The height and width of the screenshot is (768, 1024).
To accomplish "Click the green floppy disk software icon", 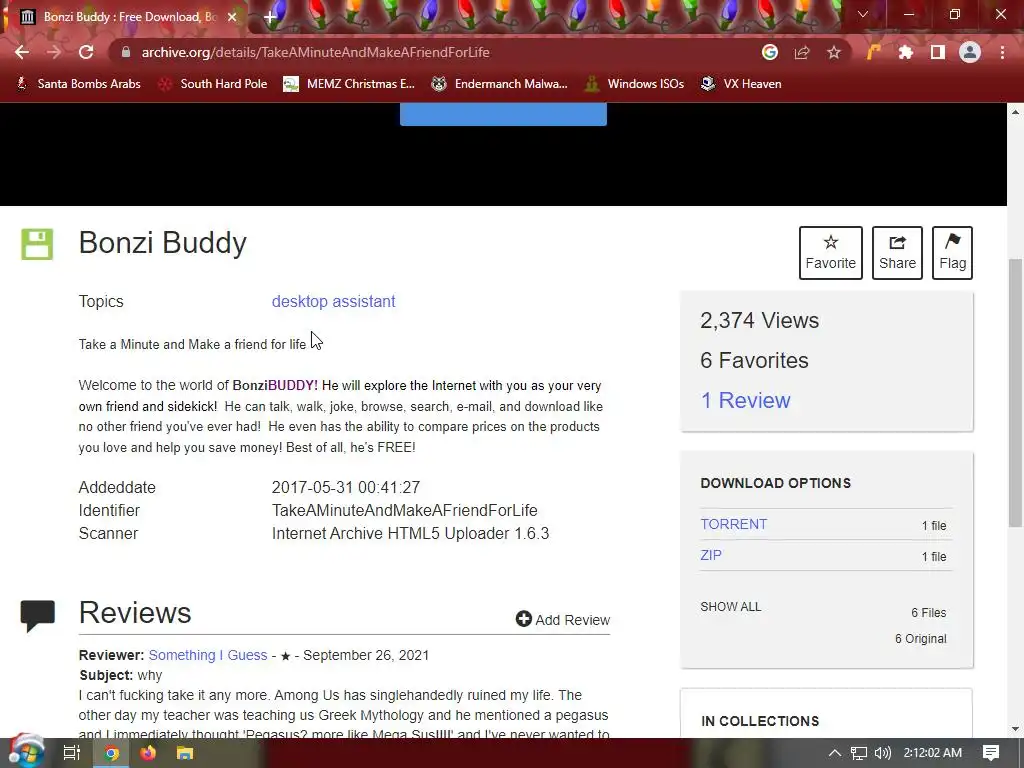I will (x=37, y=244).
